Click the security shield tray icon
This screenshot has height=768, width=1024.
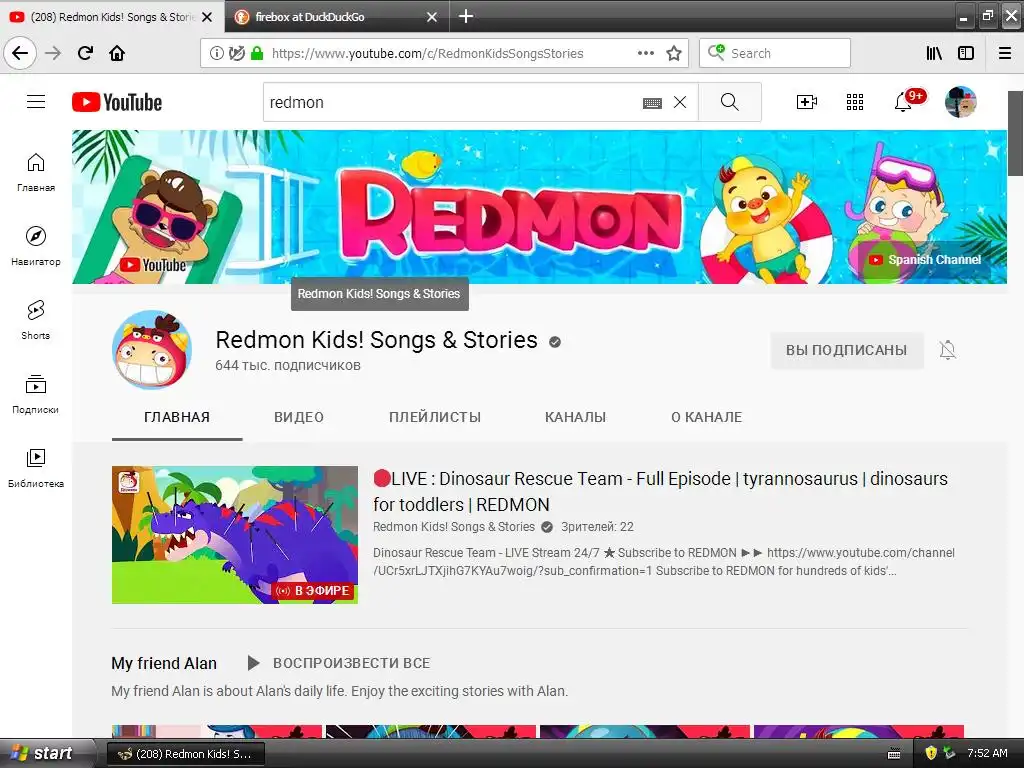click(931, 753)
